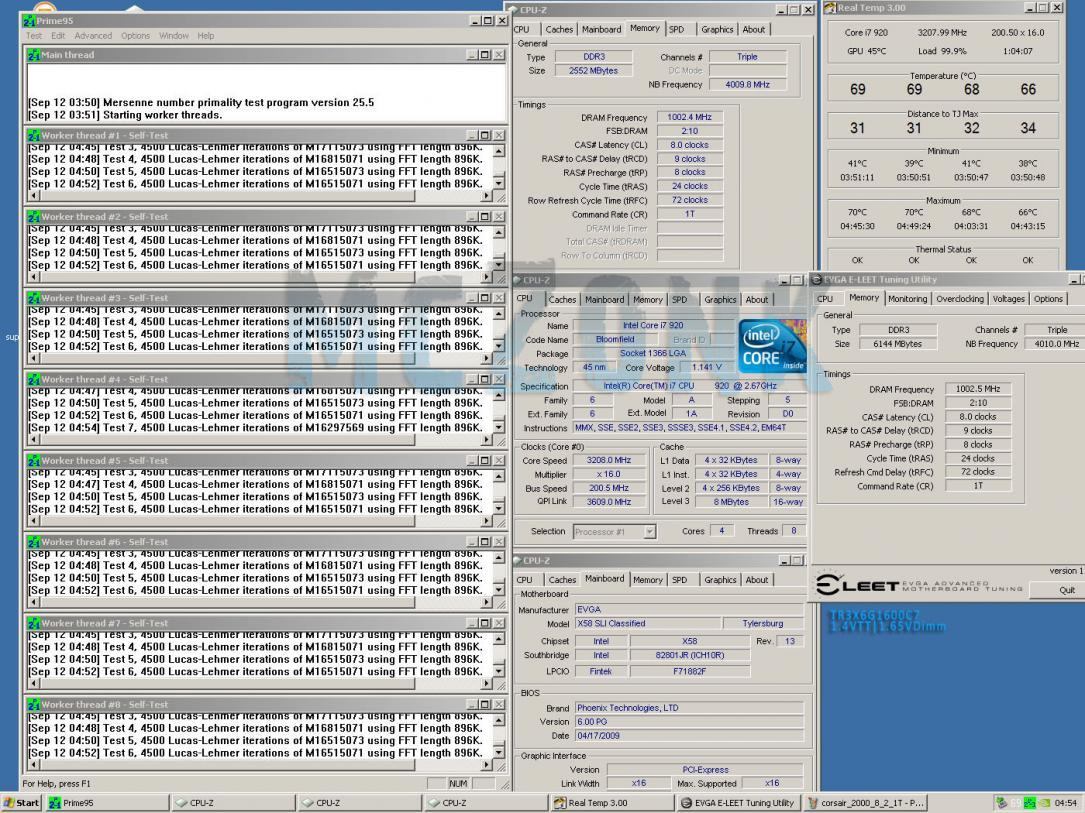Select Memory tab in bottom CPU-Z window
Viewport: 1085px width, 813px height.
point(648,580)
